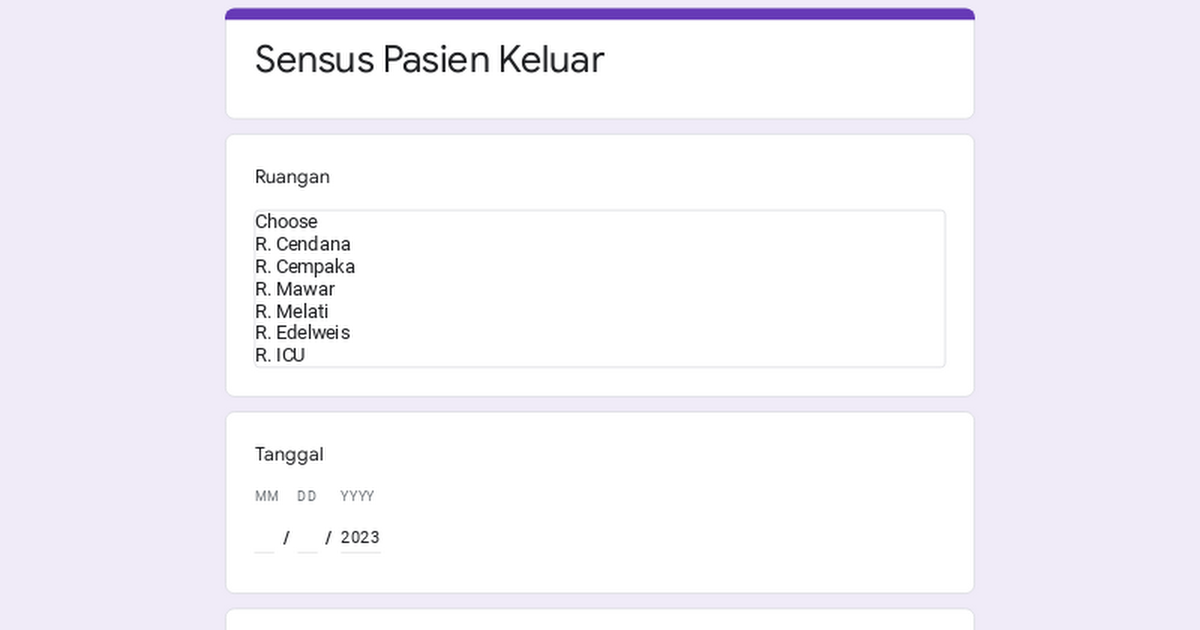1200x630 pixels.
Task: Choose R. Cempaka room option
Action: pos(305,267)
